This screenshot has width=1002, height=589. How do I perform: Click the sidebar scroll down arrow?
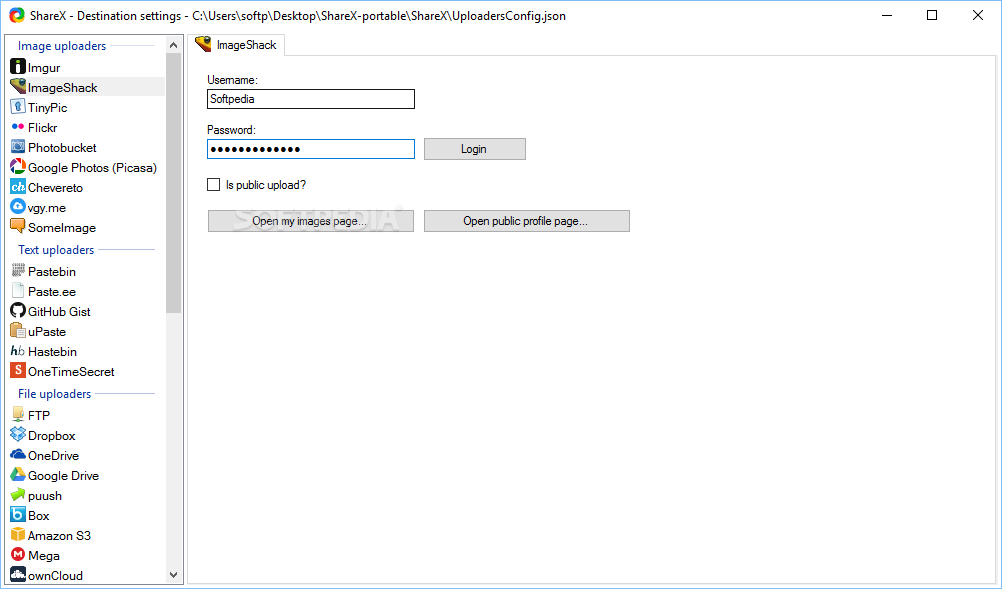pyautogui.click(x=173, y=575)
